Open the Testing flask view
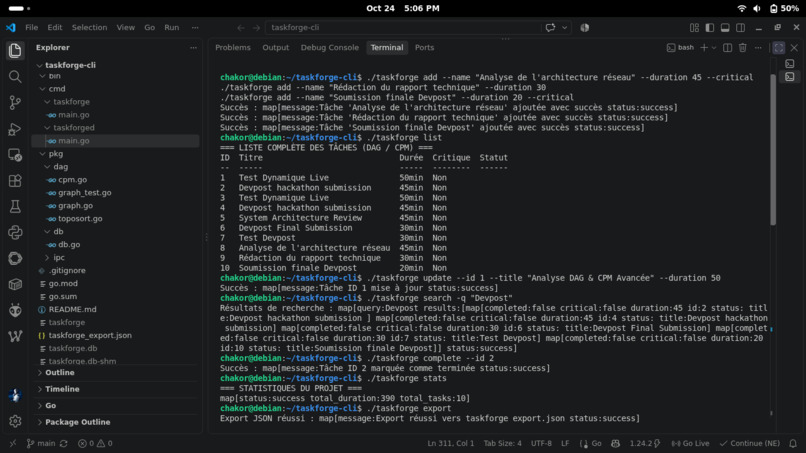 (x=15, y=206)
